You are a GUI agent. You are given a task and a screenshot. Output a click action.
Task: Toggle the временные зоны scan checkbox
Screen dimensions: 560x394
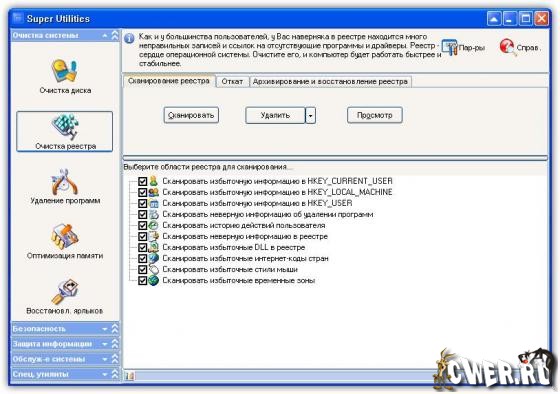pos(142,281)
